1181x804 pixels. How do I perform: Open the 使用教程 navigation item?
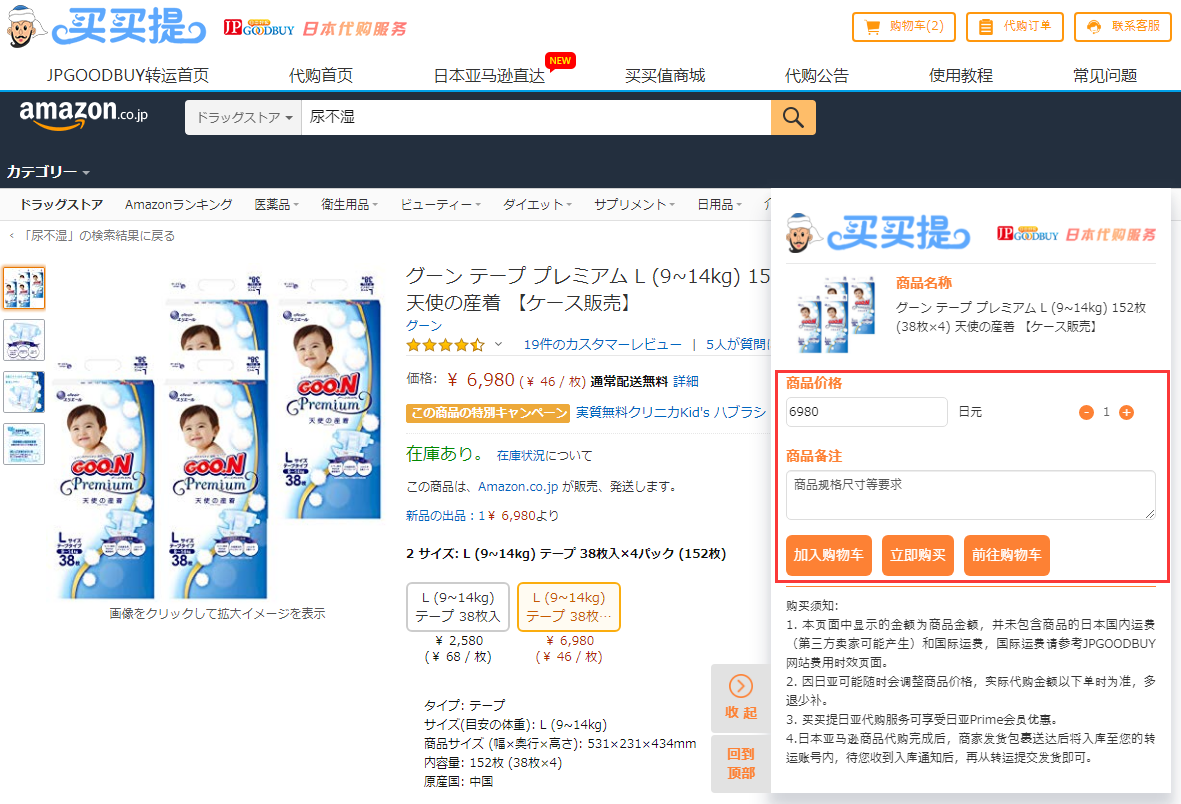tap(960, 76)
